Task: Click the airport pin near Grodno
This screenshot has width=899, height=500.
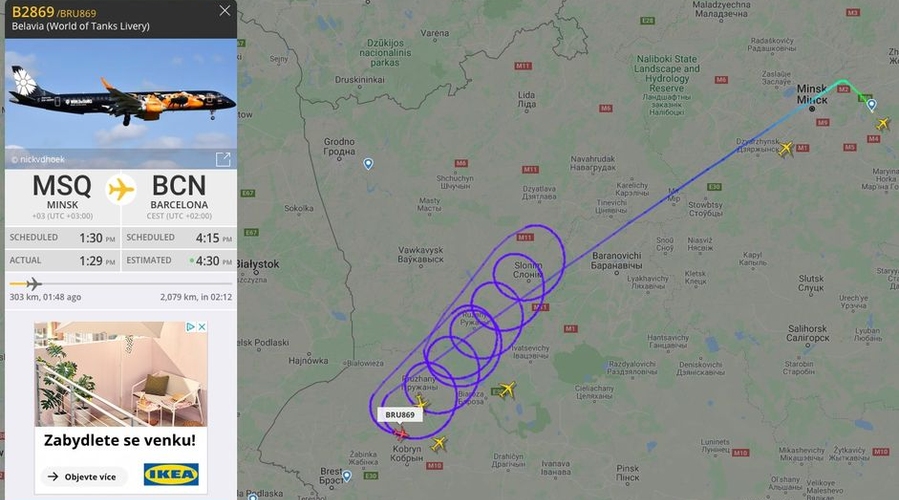Action: [368, 164]
